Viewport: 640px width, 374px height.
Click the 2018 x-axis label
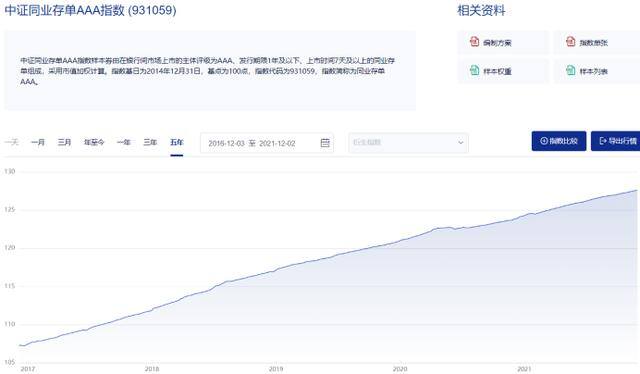click(x=152, y=369)
